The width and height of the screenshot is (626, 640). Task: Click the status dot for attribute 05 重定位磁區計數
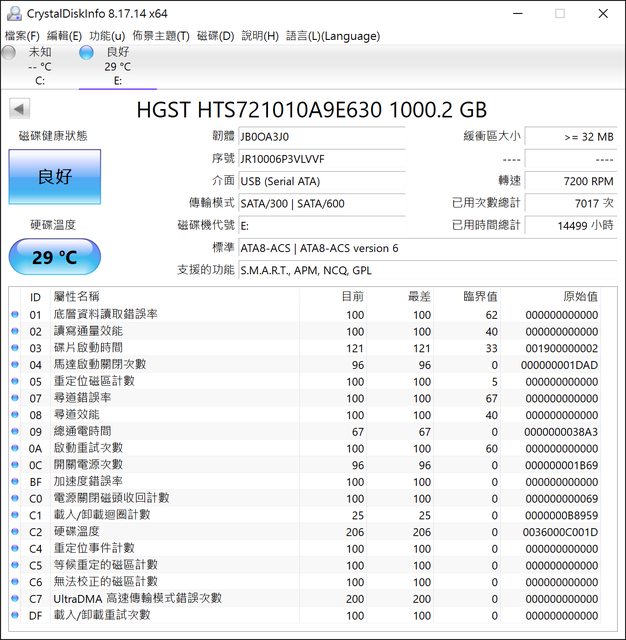(x=14, y=382)
